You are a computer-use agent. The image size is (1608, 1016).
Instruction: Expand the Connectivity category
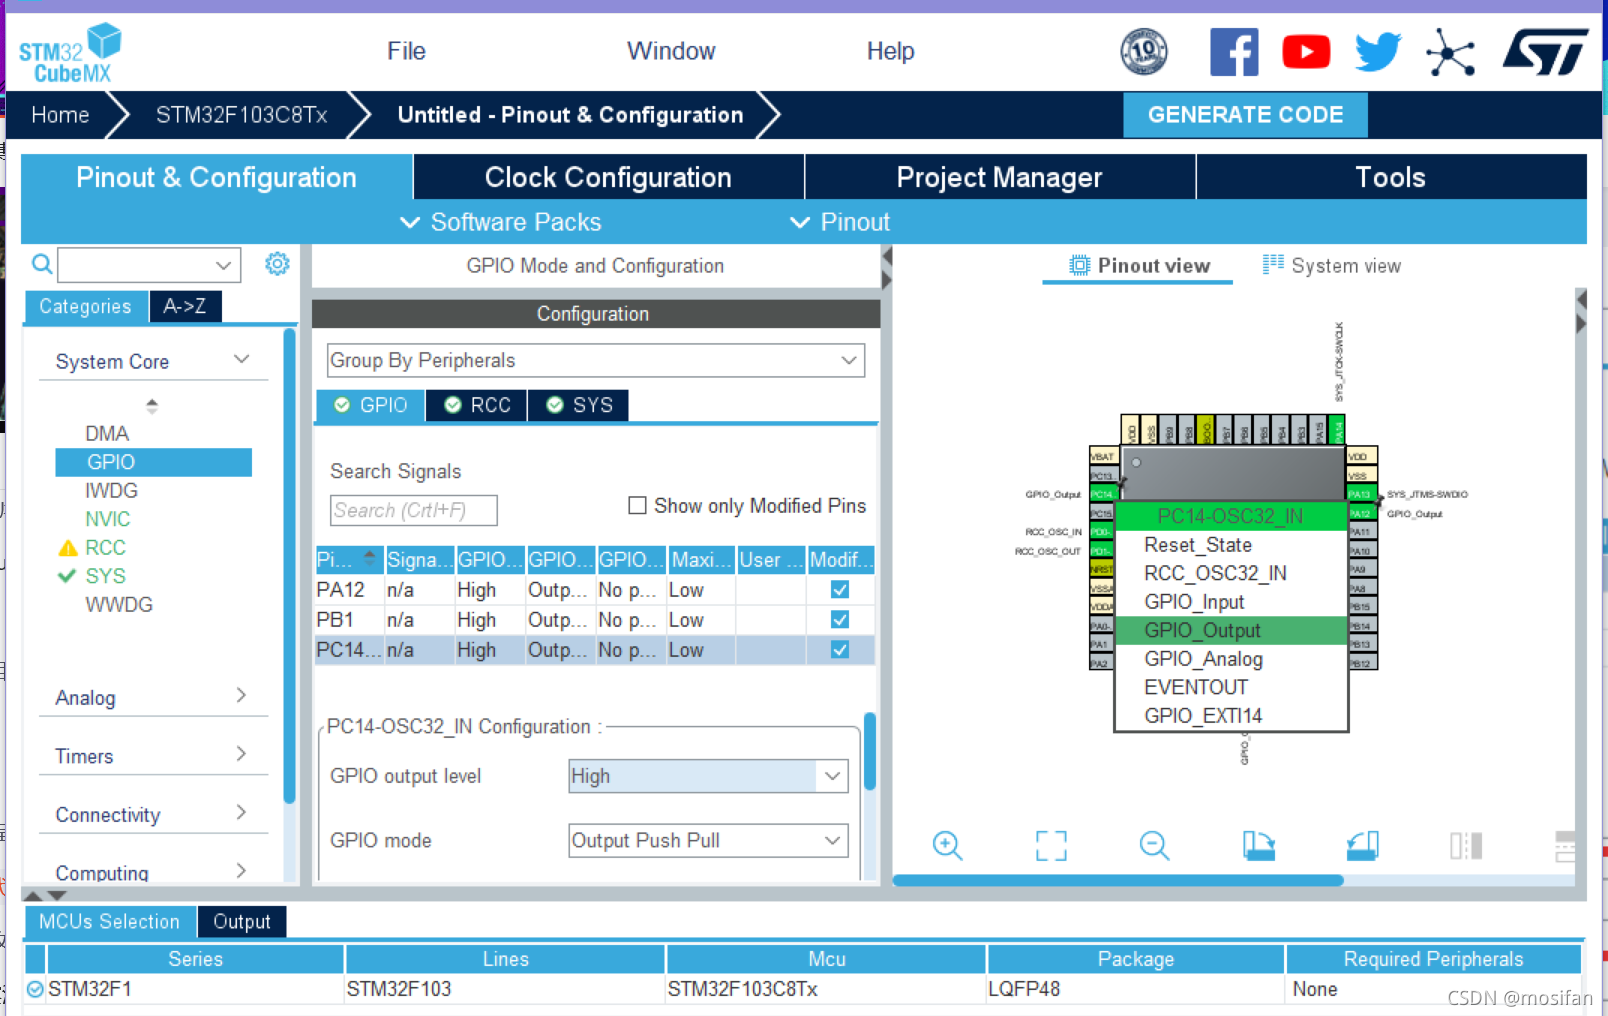[x=241, y=812]
